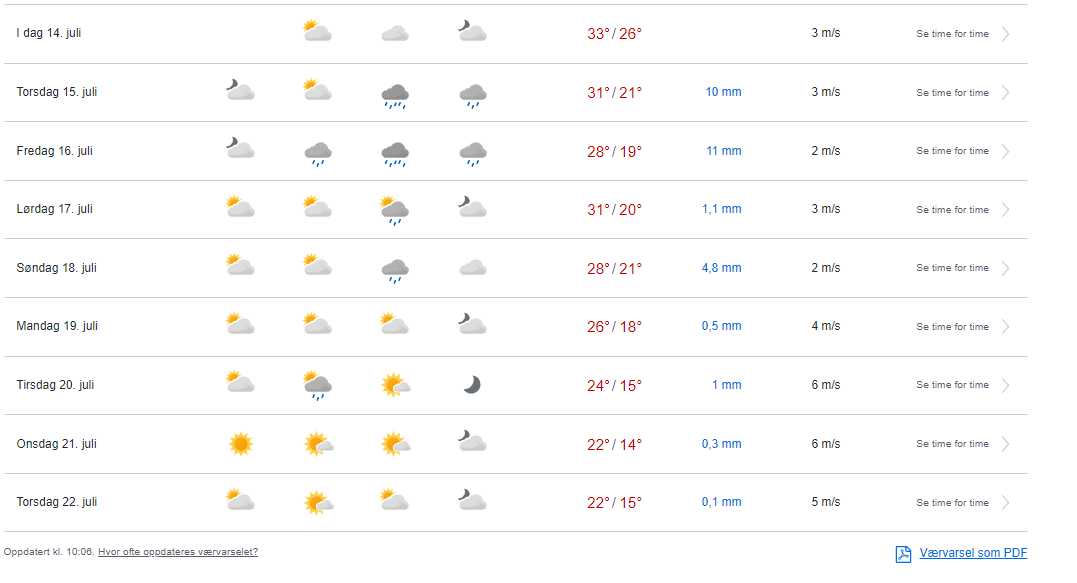Viewport: 1077px width, 583px height.
Task: Click rain cloud icon for Søndag 18. juli
Action: 395,269
